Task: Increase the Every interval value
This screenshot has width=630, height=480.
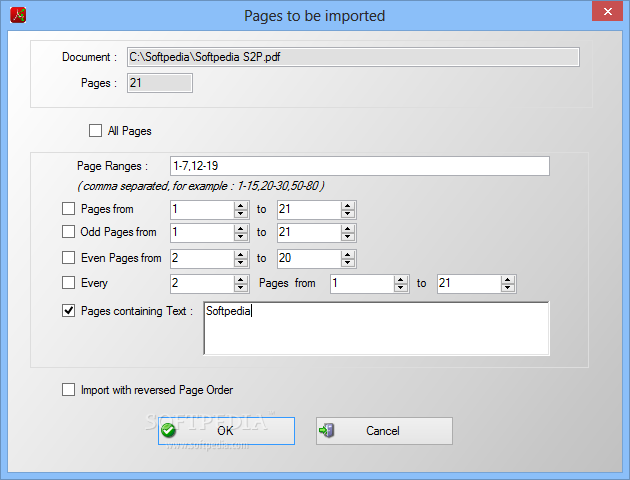Action: 241,280
